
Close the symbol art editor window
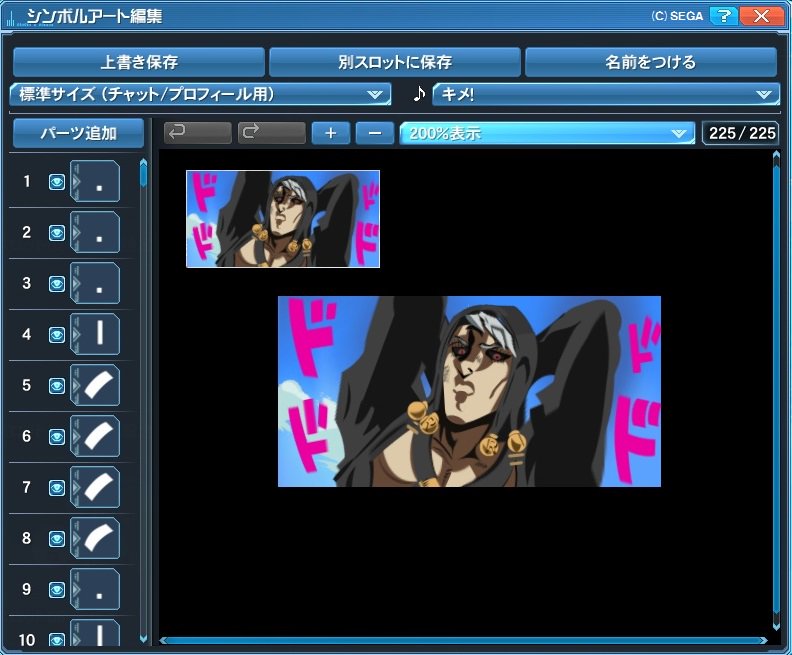[761, 16]
